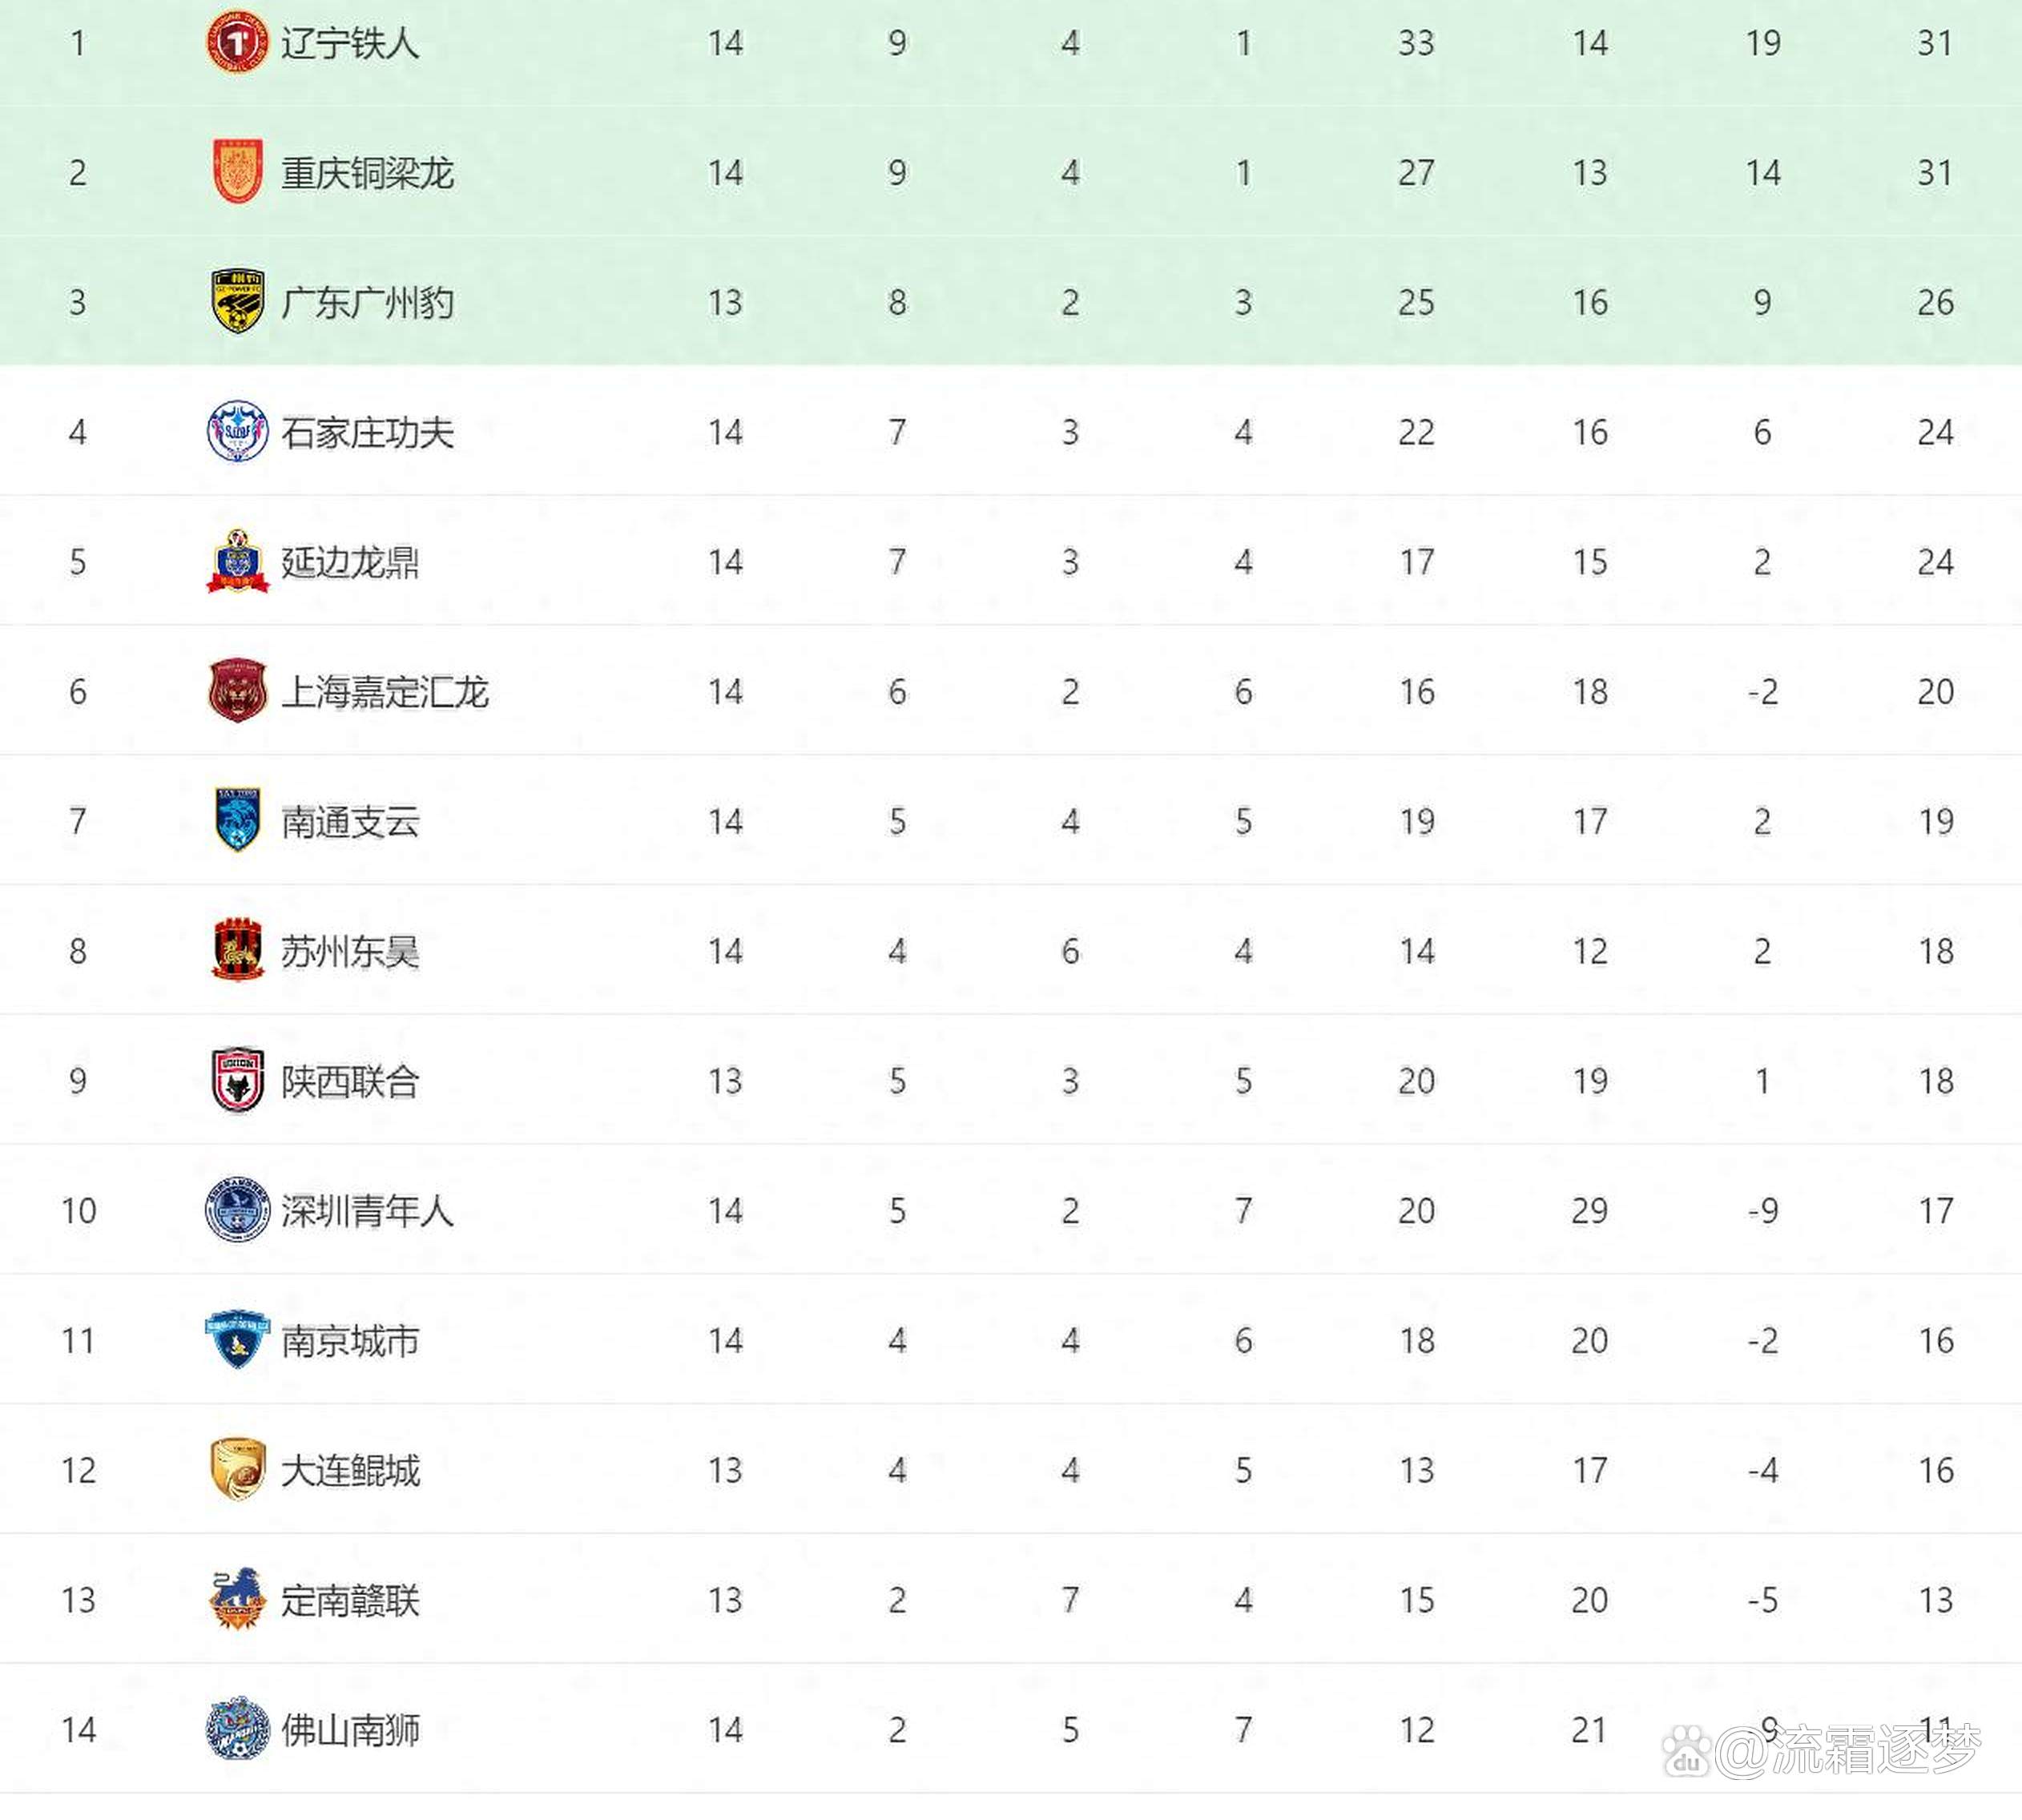The width and height of the screenshot is (2022, 1820).
Task: Open the 广东广州豹 badge icon
Action: pos(238,301)
